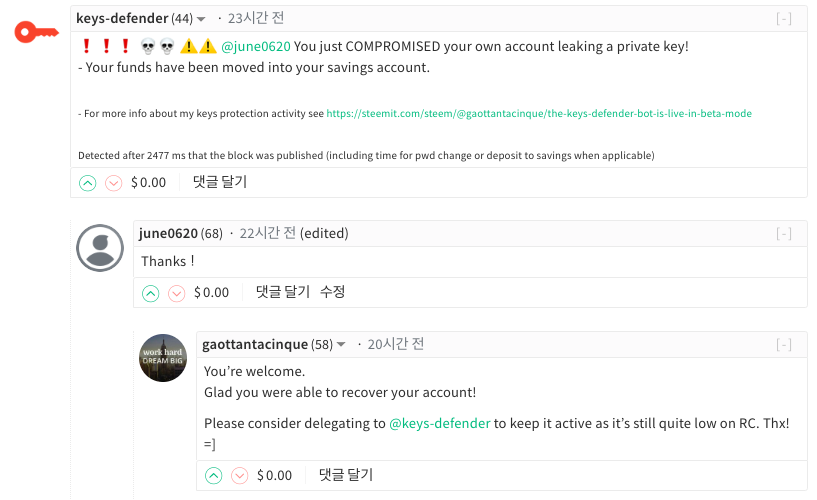
Task: Click 댓글 달기 under keys-defender comment
Action: [219, 182]
